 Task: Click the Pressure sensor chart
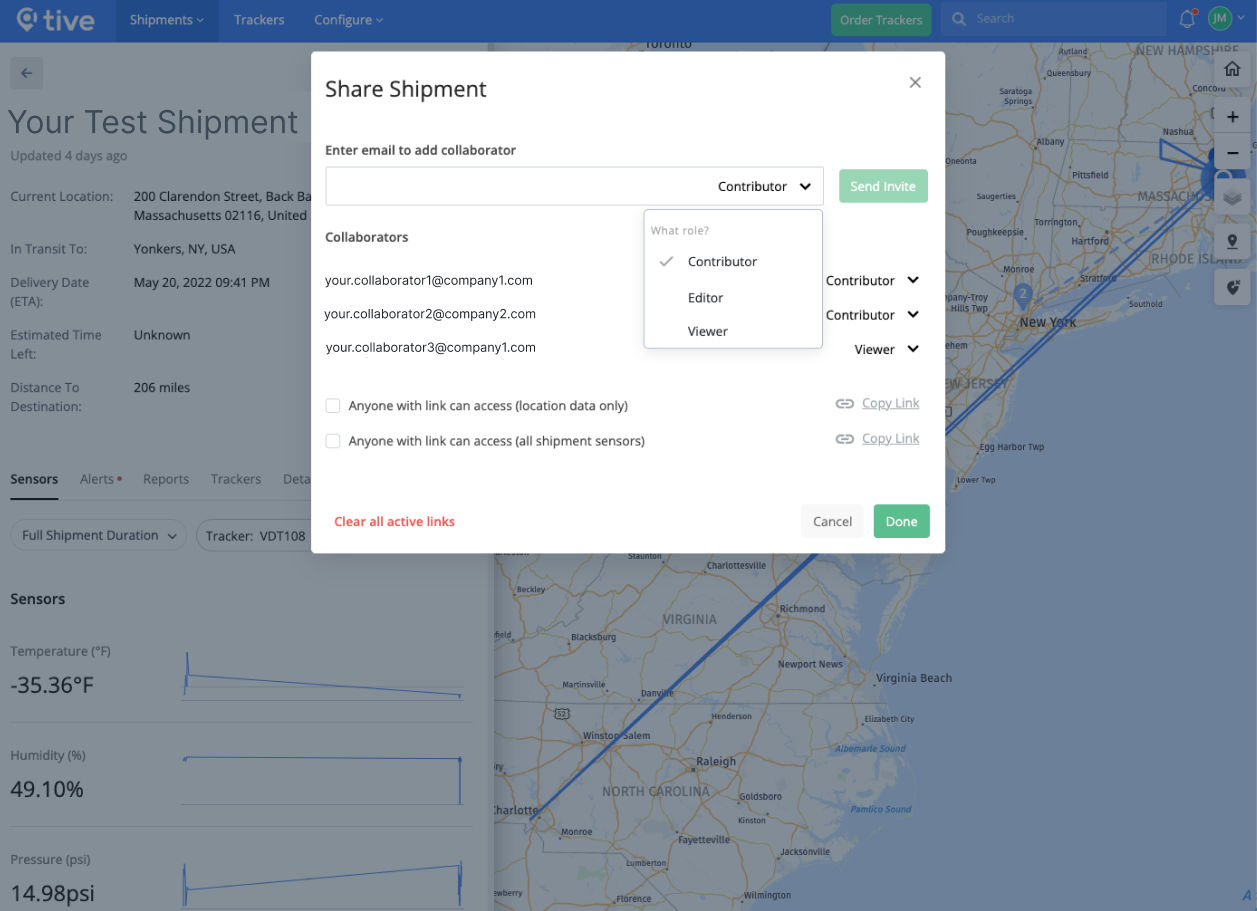point(322,883)
